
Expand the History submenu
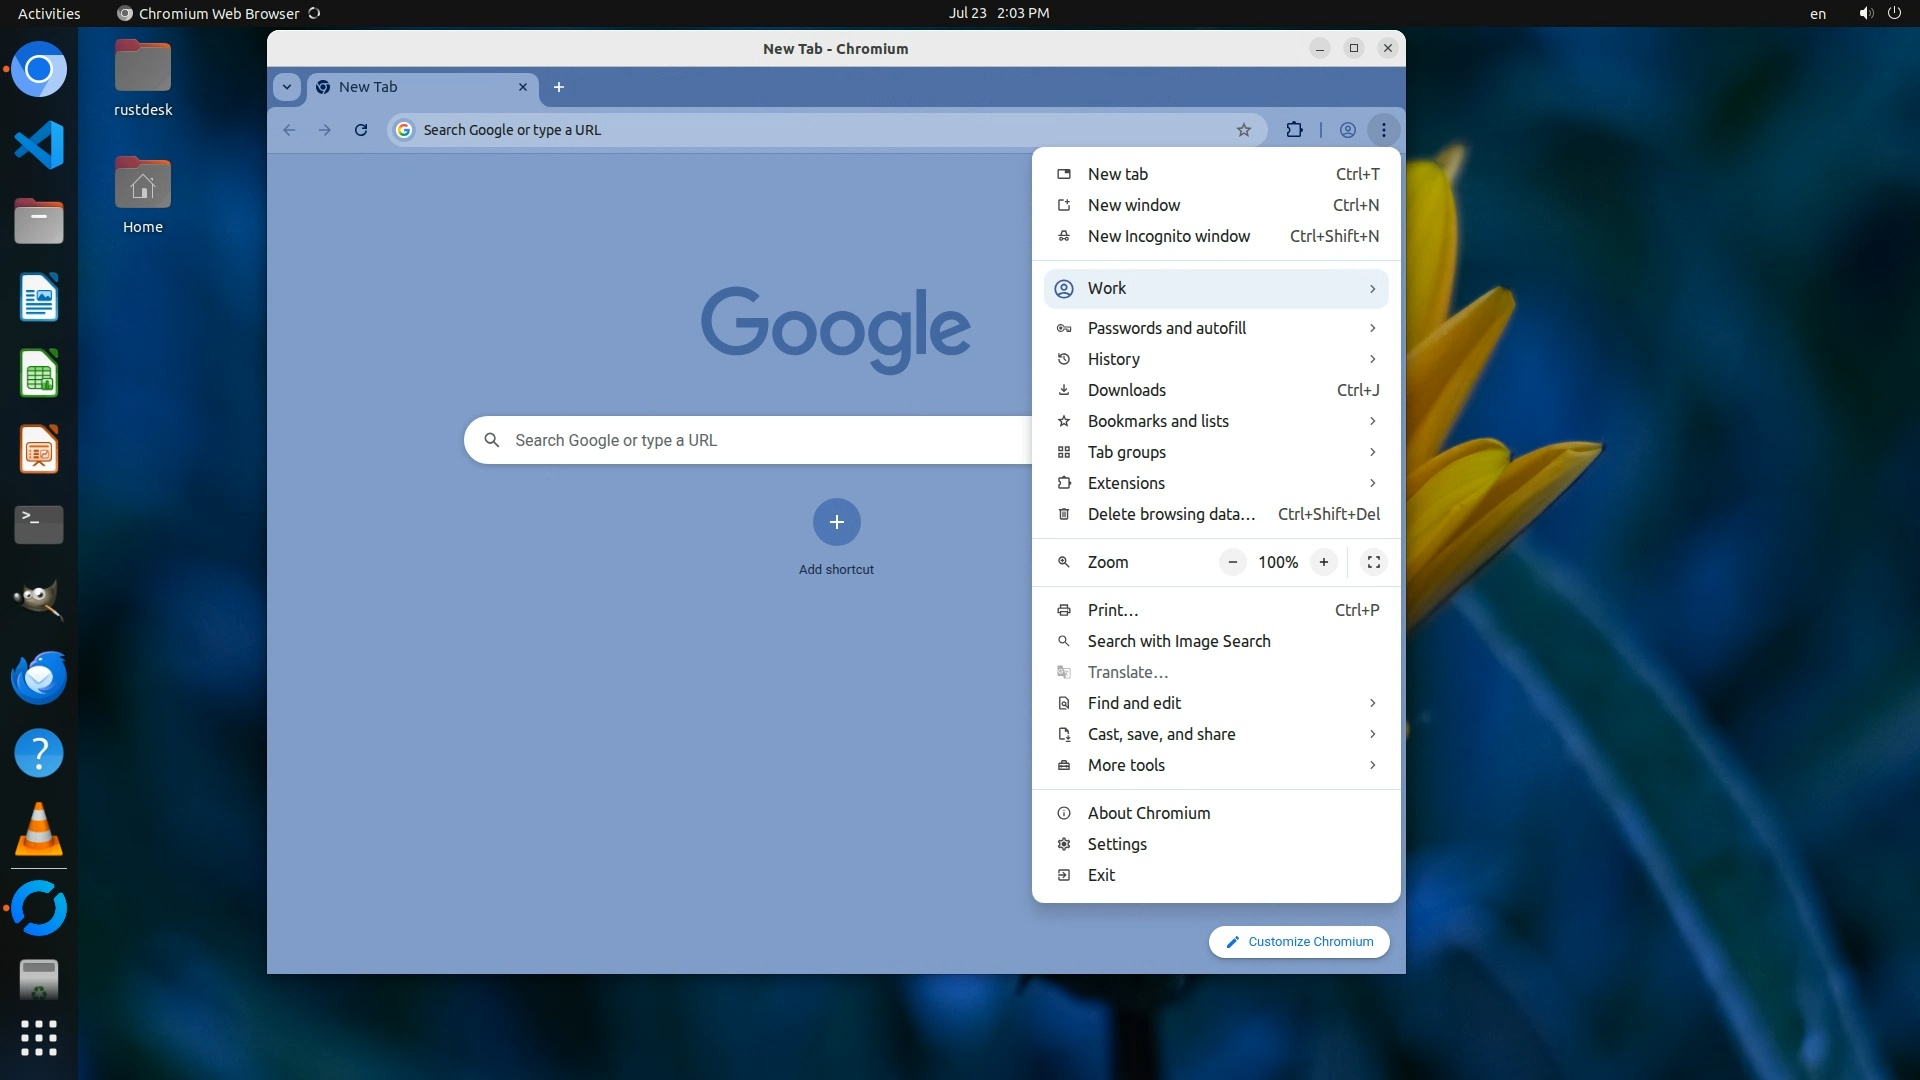(x=1215, y=359)
